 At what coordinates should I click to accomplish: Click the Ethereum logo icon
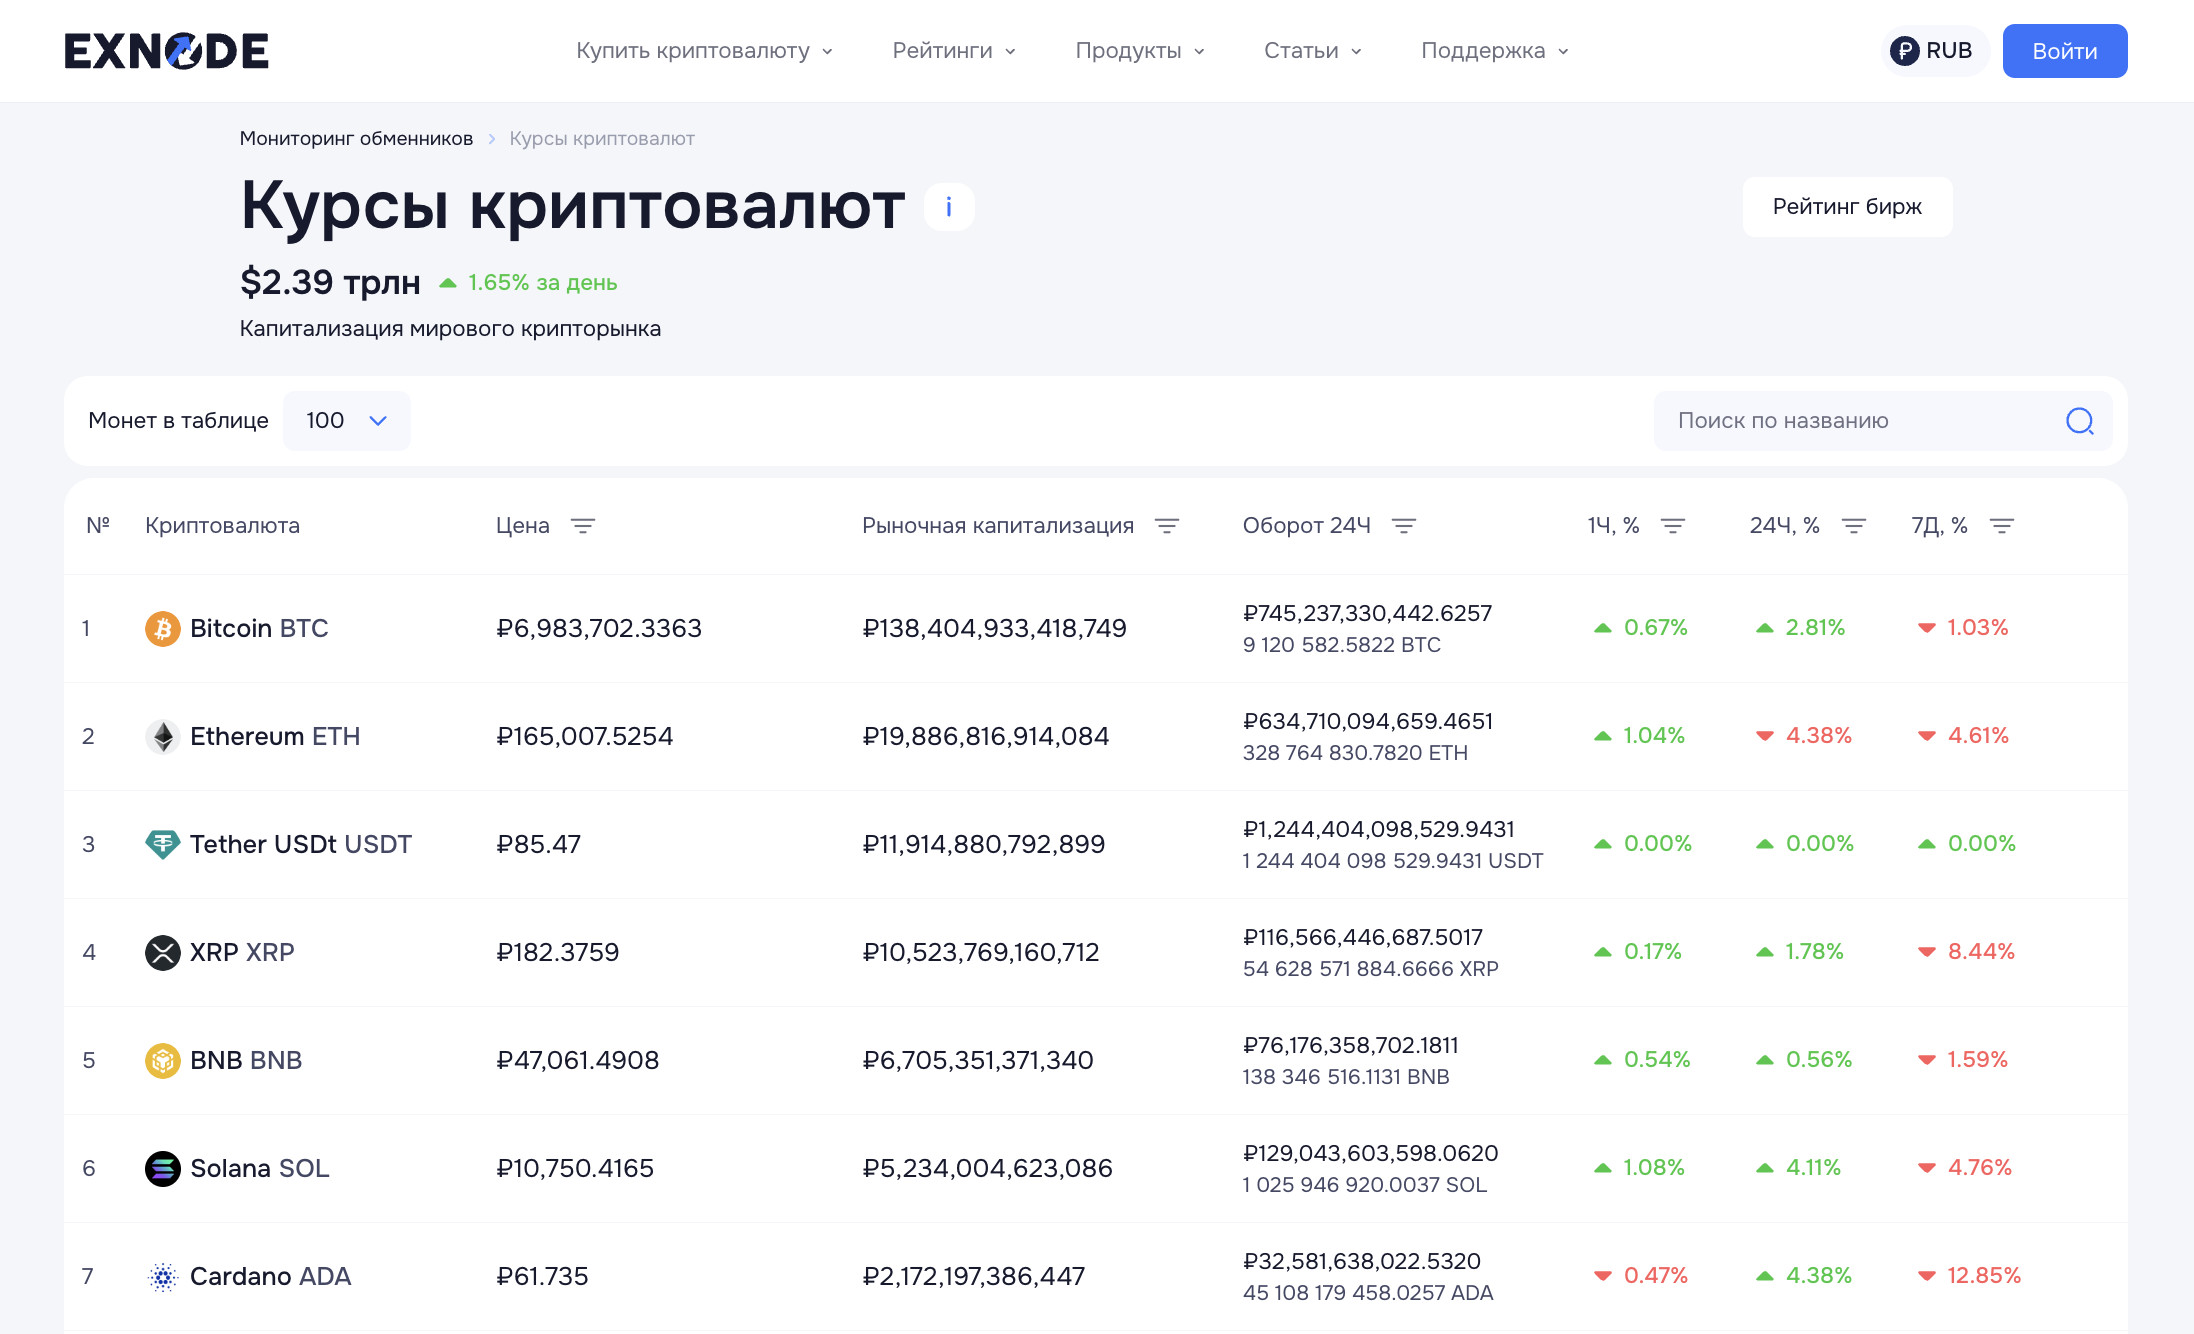point(162,737)
